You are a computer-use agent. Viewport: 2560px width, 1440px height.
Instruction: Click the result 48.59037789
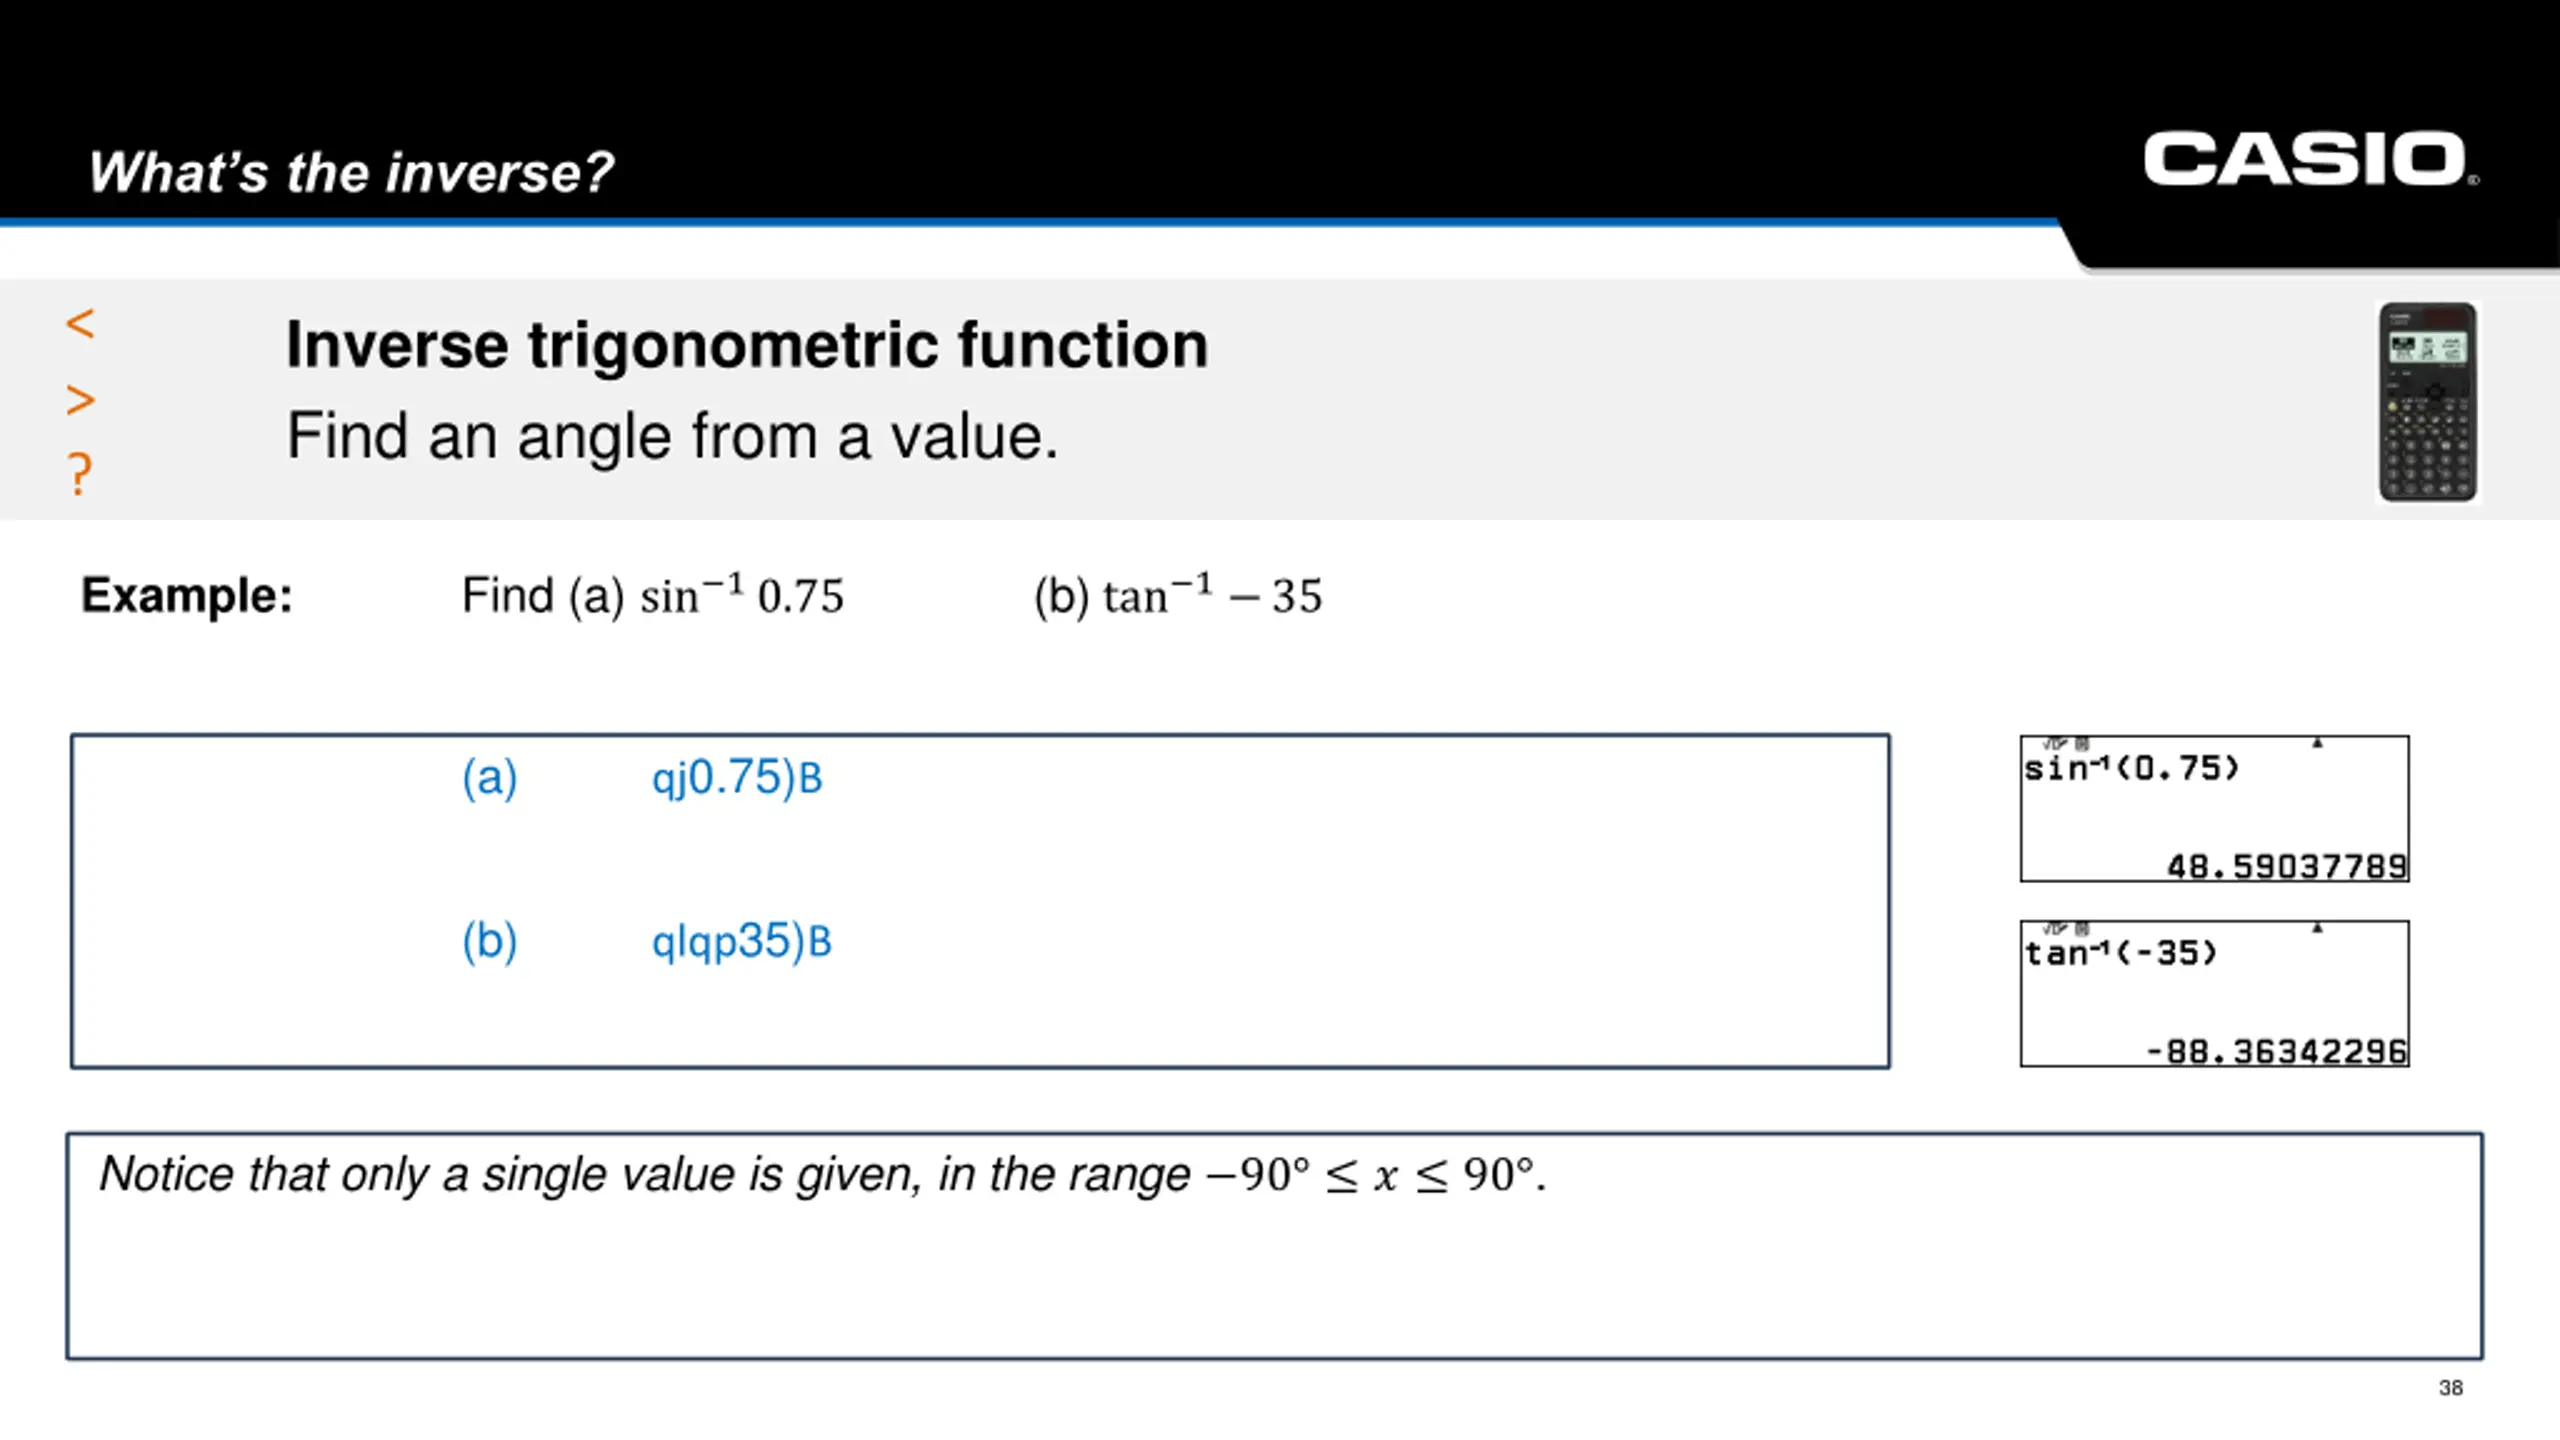[2286, 866]
